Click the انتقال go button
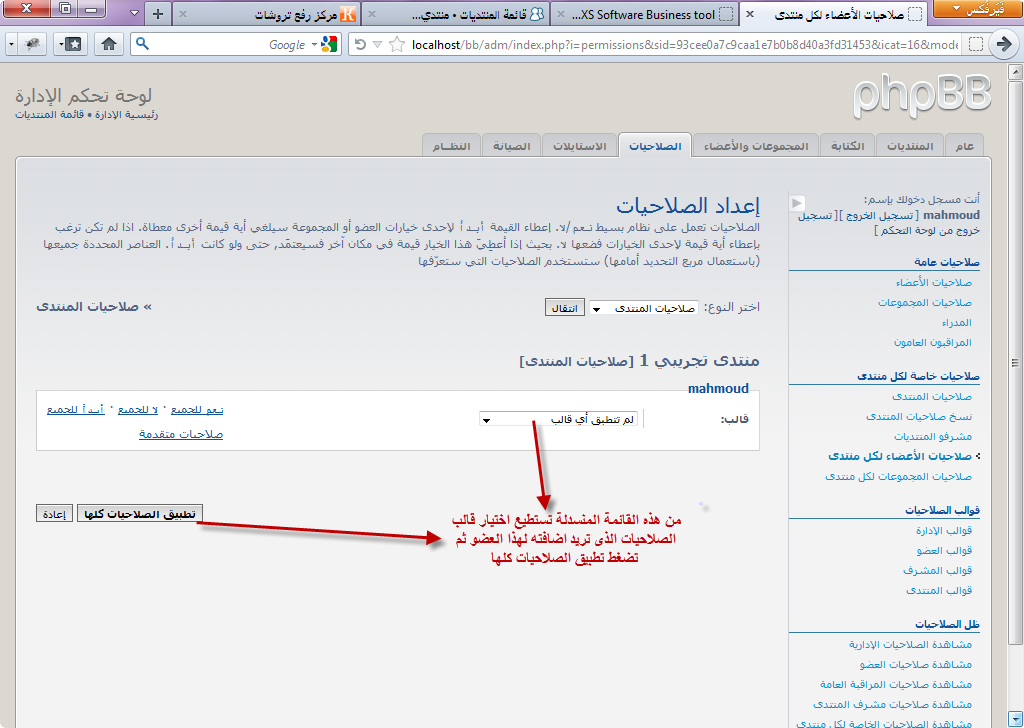The image size is (1024, 728). [564, 308]
